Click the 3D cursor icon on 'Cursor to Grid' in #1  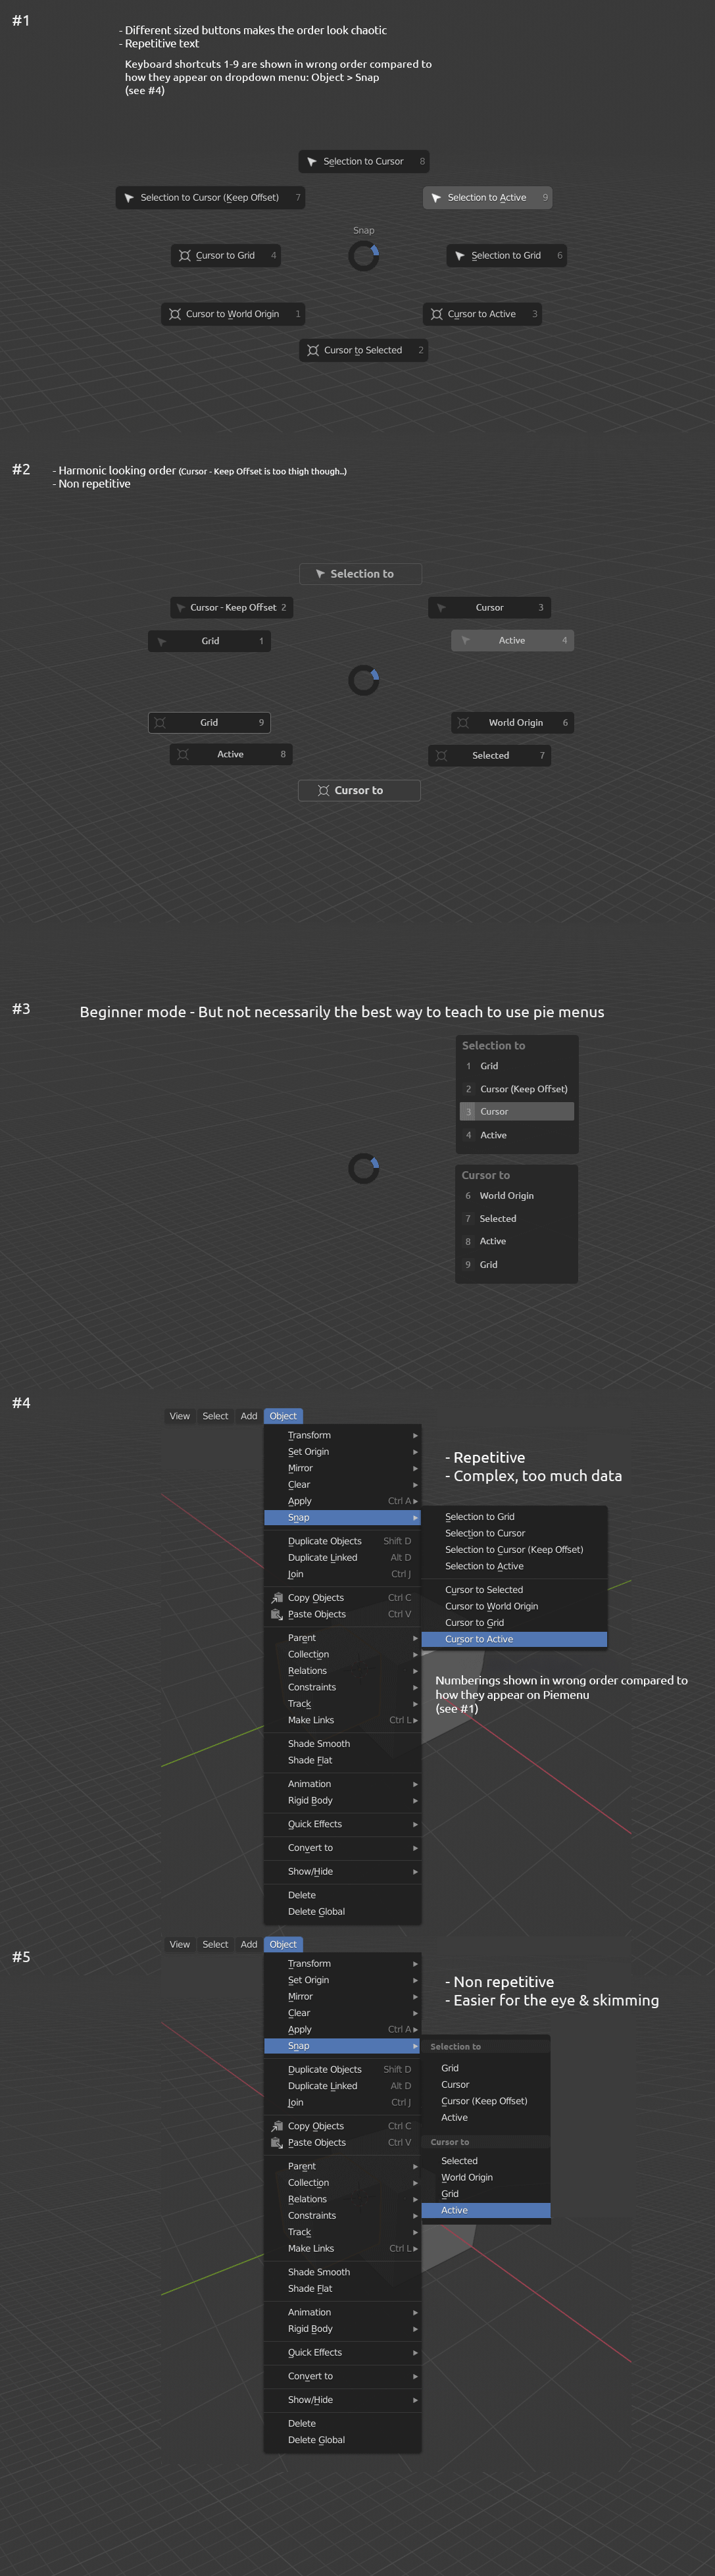[184, 256]
